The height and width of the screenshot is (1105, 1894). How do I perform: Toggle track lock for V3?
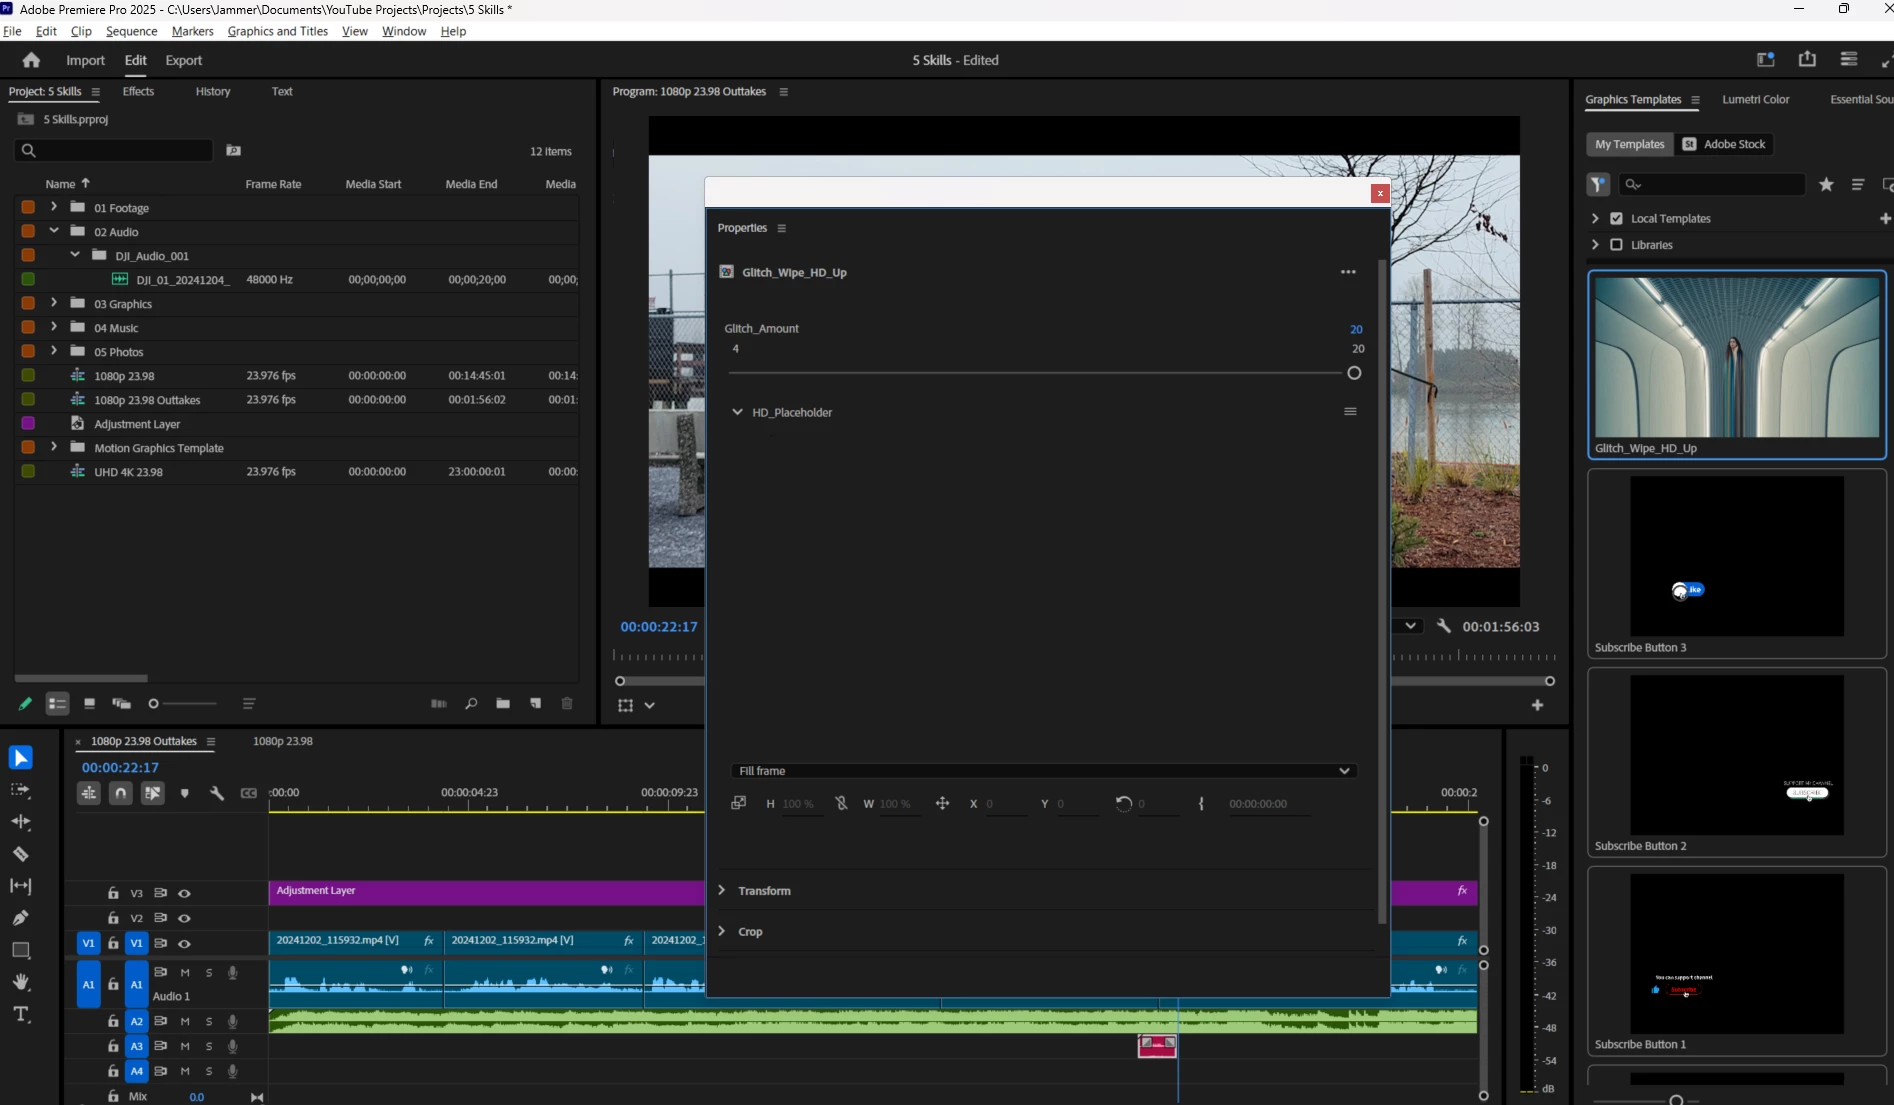point(113,893)
